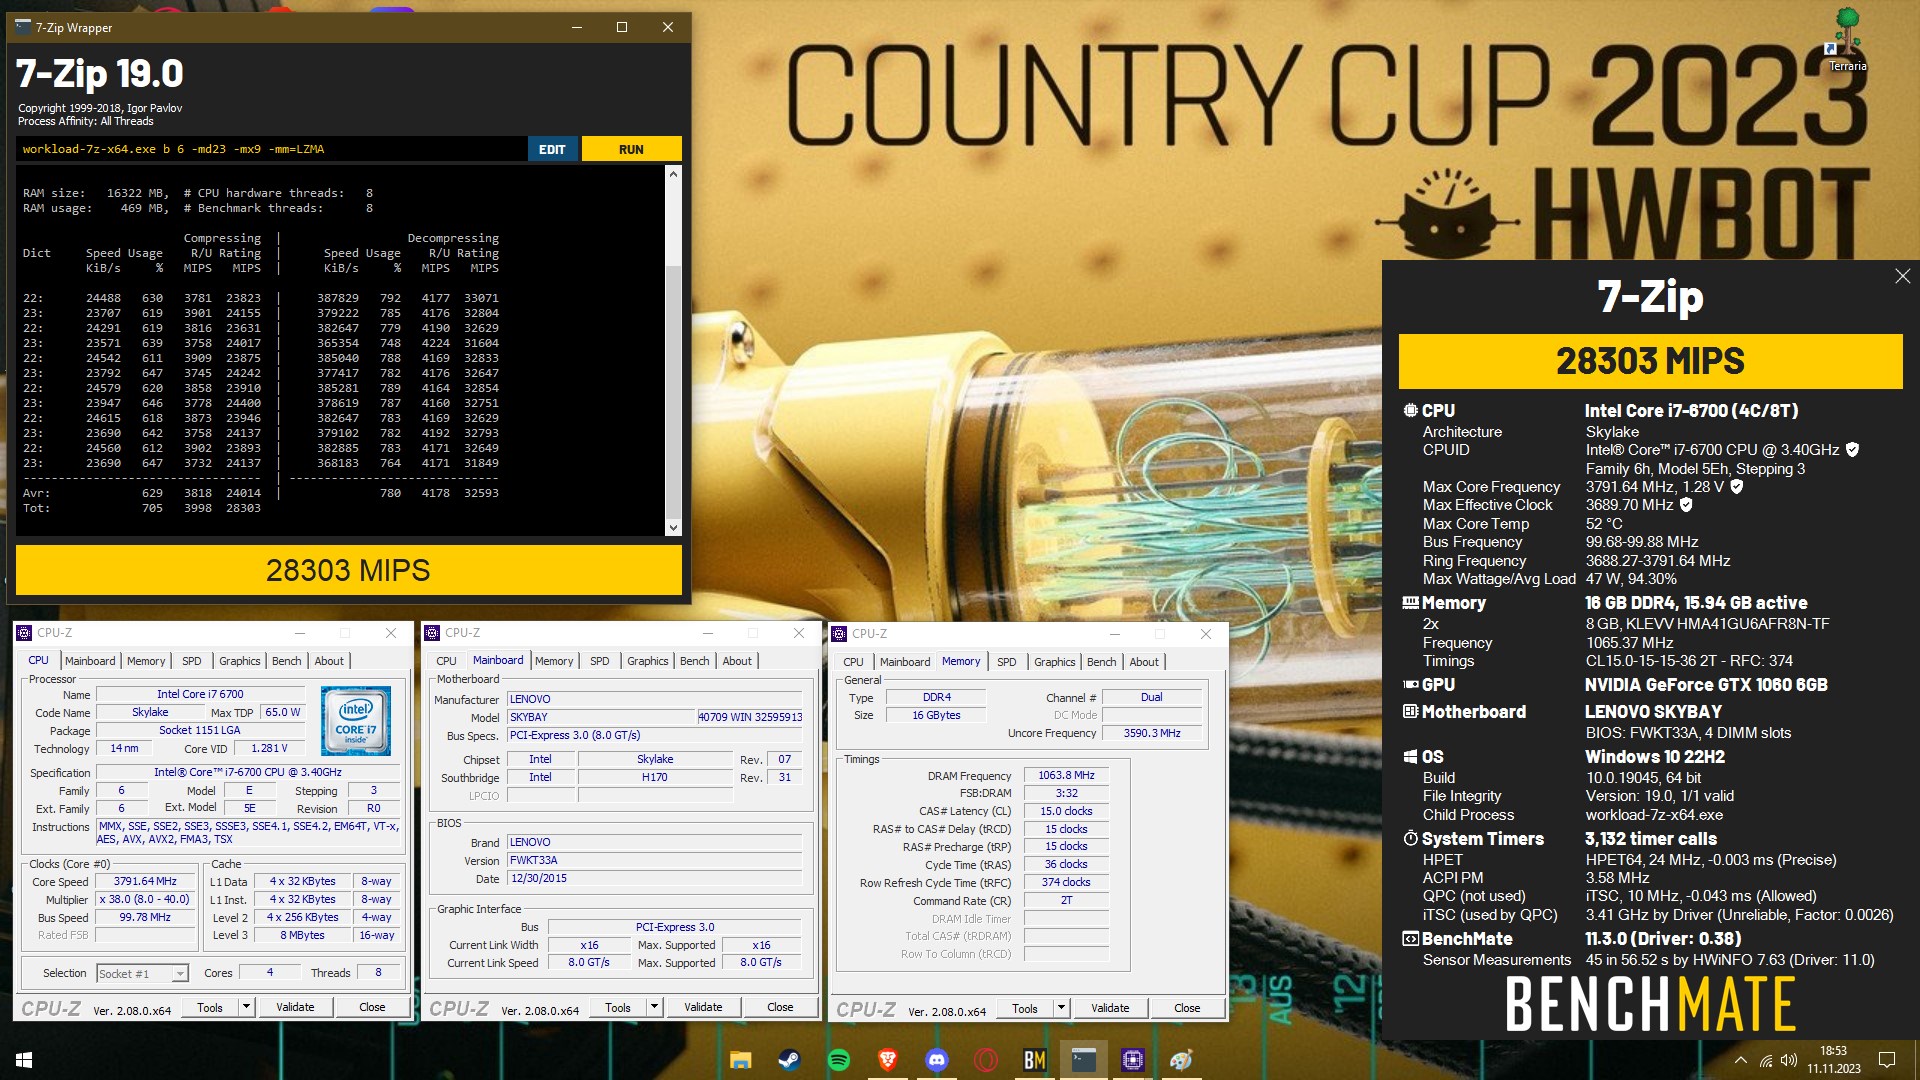
Task: Click the workload command line field
Action: (272, 149)
